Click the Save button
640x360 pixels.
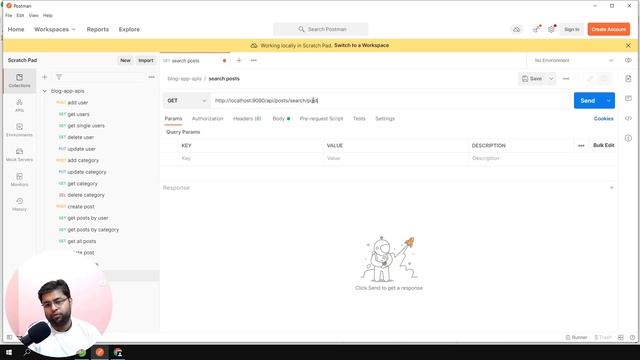[x=532, y=79]
